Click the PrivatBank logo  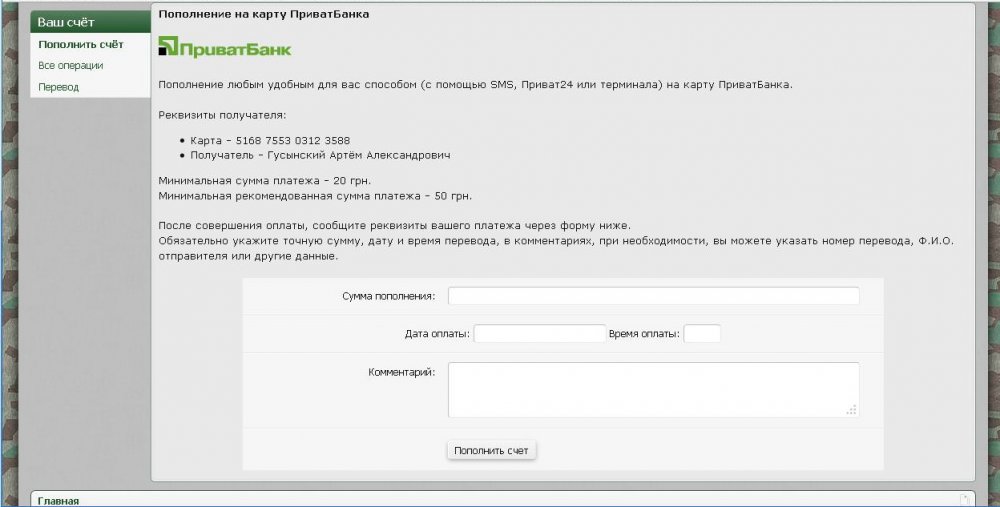tap(224, 47)
